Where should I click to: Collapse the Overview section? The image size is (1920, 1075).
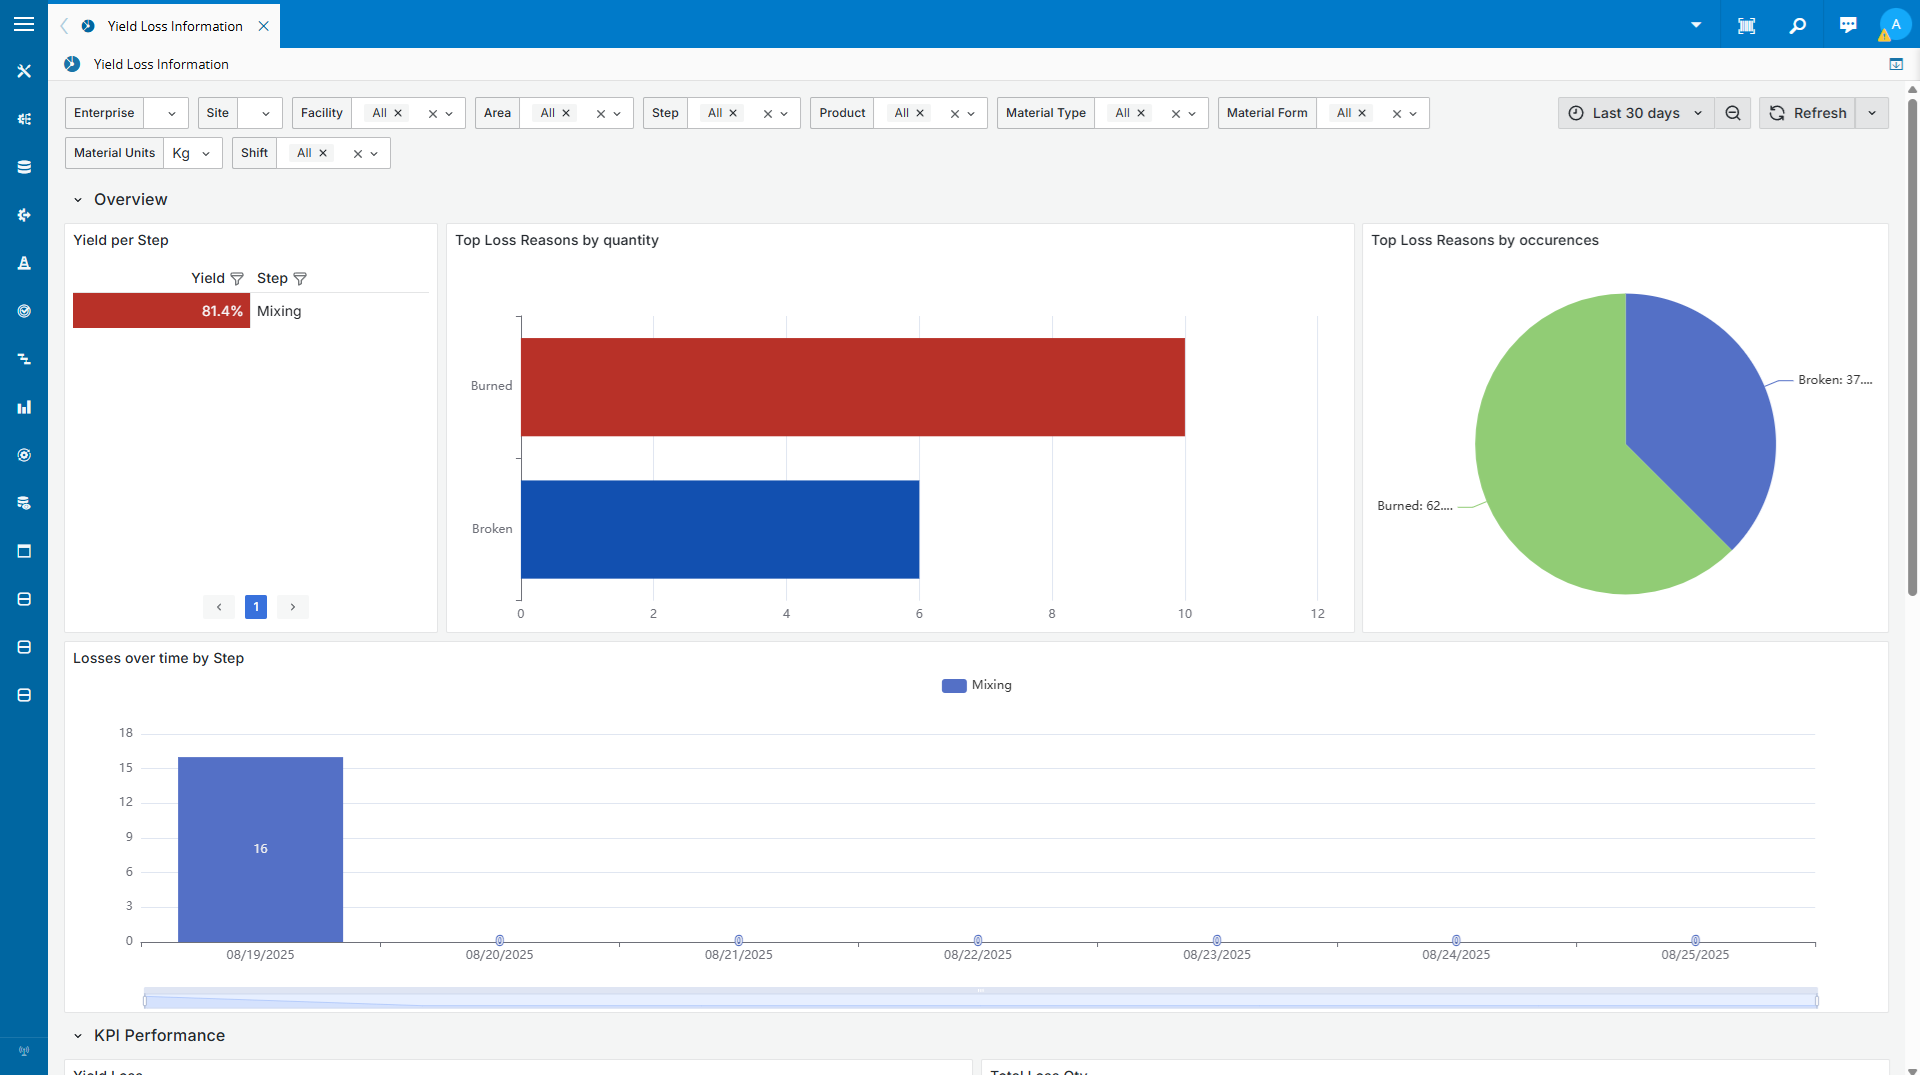pyautogui.click(x=78, y=200)
